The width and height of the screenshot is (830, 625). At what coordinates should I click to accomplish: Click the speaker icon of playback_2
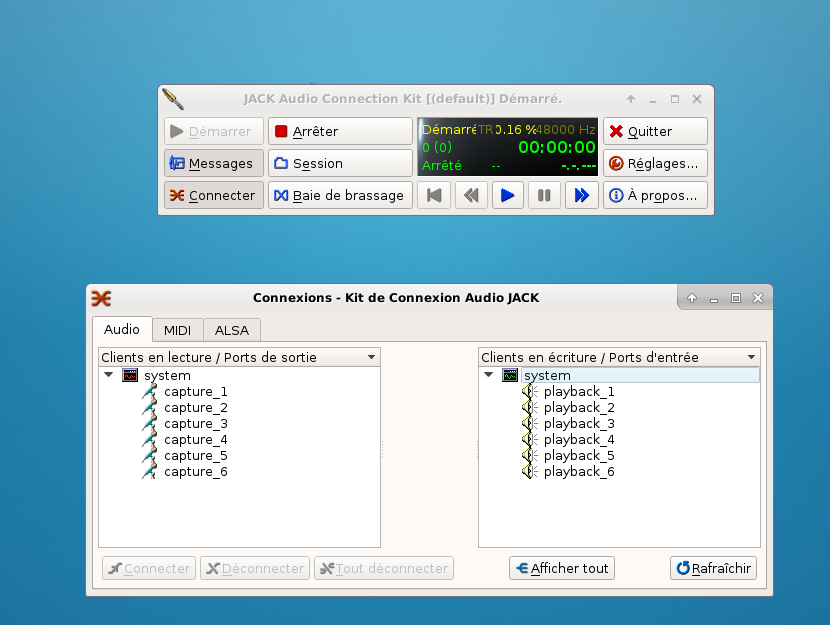pos(529,407)
